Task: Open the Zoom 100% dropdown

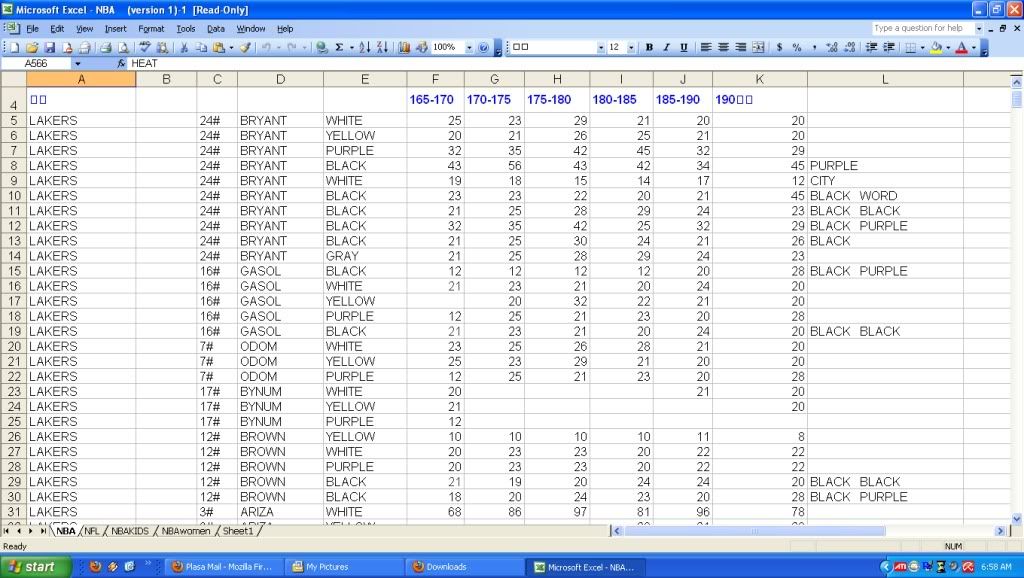Action: pos(469,47)
